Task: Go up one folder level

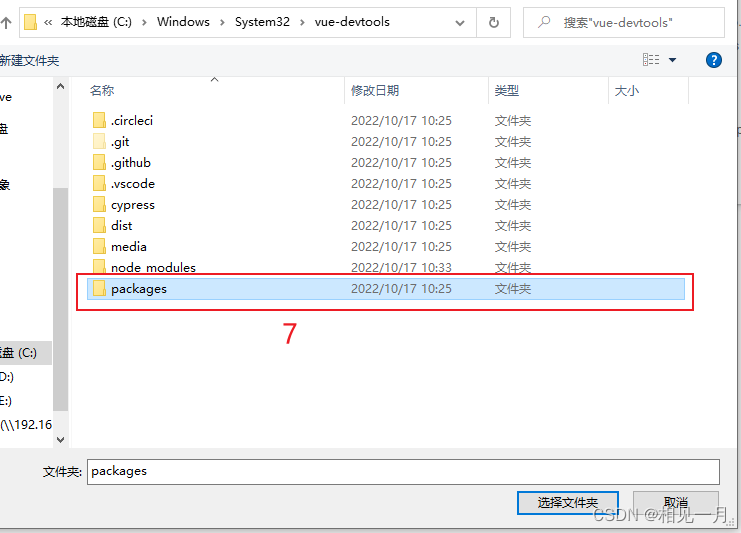Action: pos(6,22)
